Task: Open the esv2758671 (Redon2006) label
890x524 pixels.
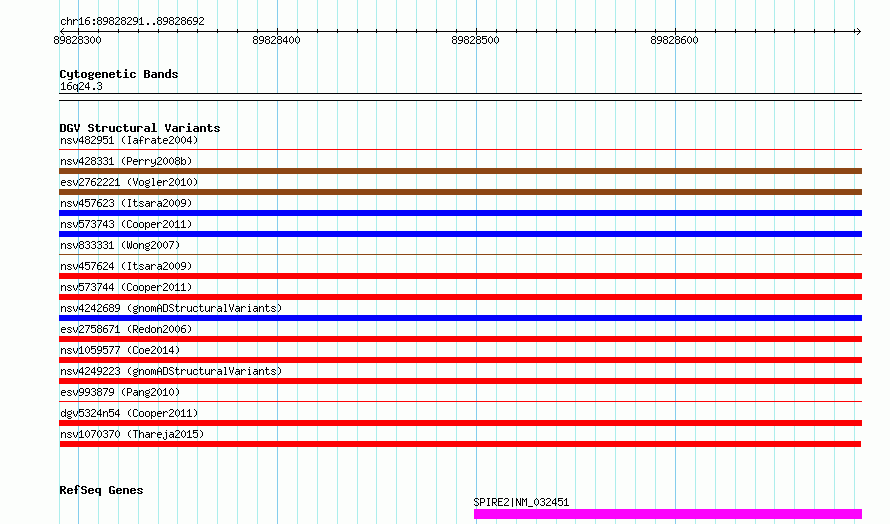Action: point(126,329)
